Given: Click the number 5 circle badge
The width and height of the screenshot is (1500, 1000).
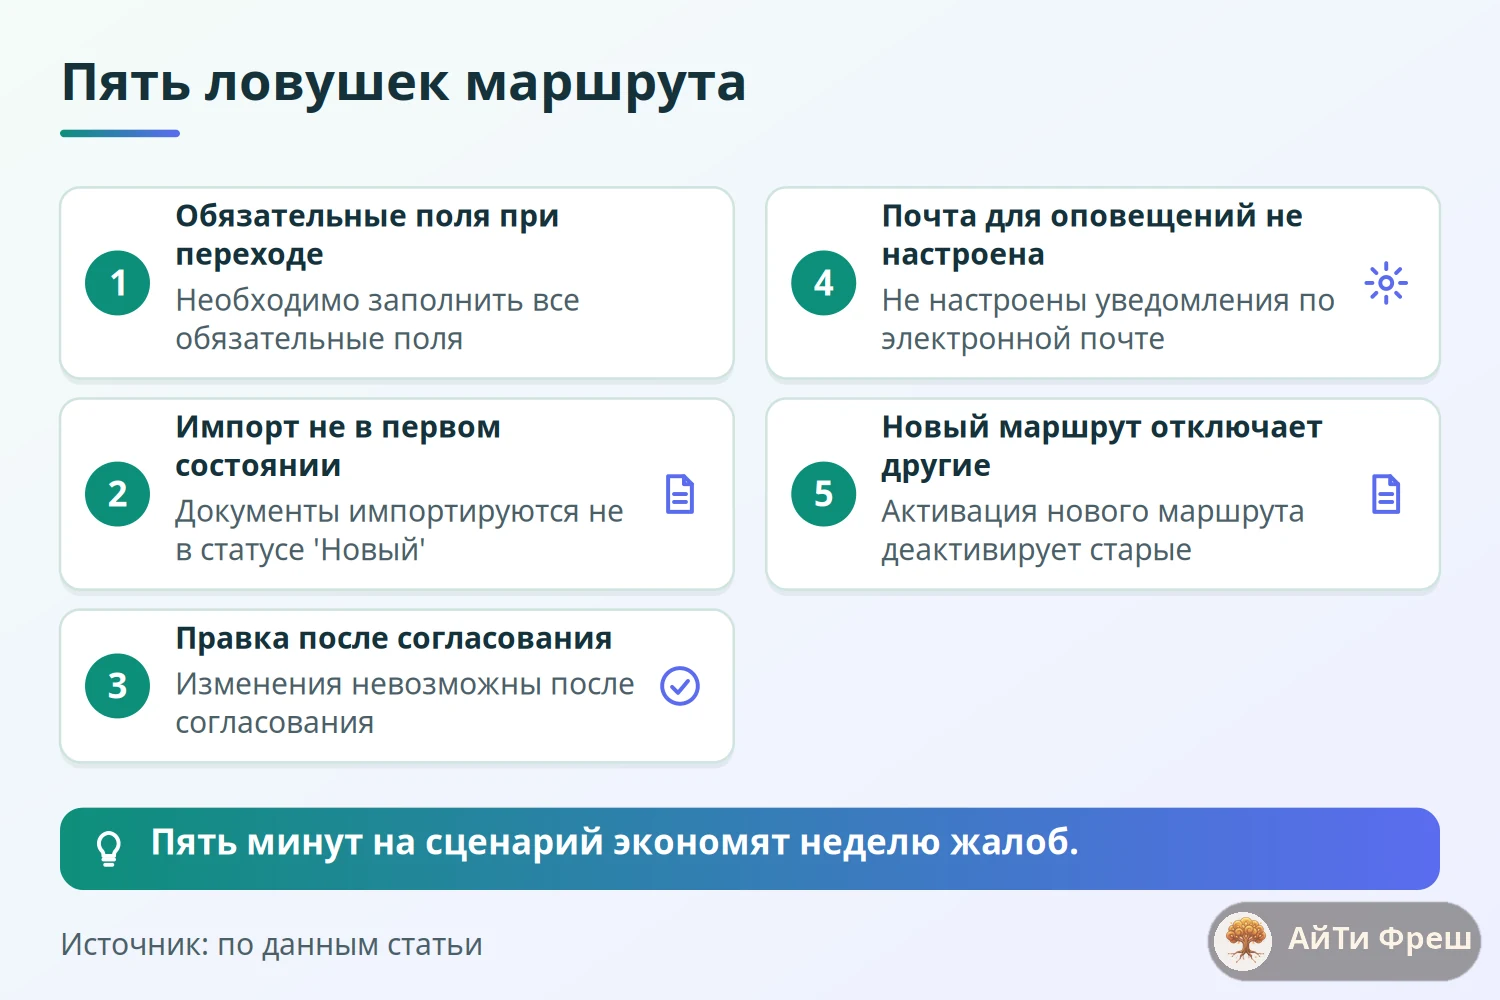Looking at the screenshot, I should 824,494.
